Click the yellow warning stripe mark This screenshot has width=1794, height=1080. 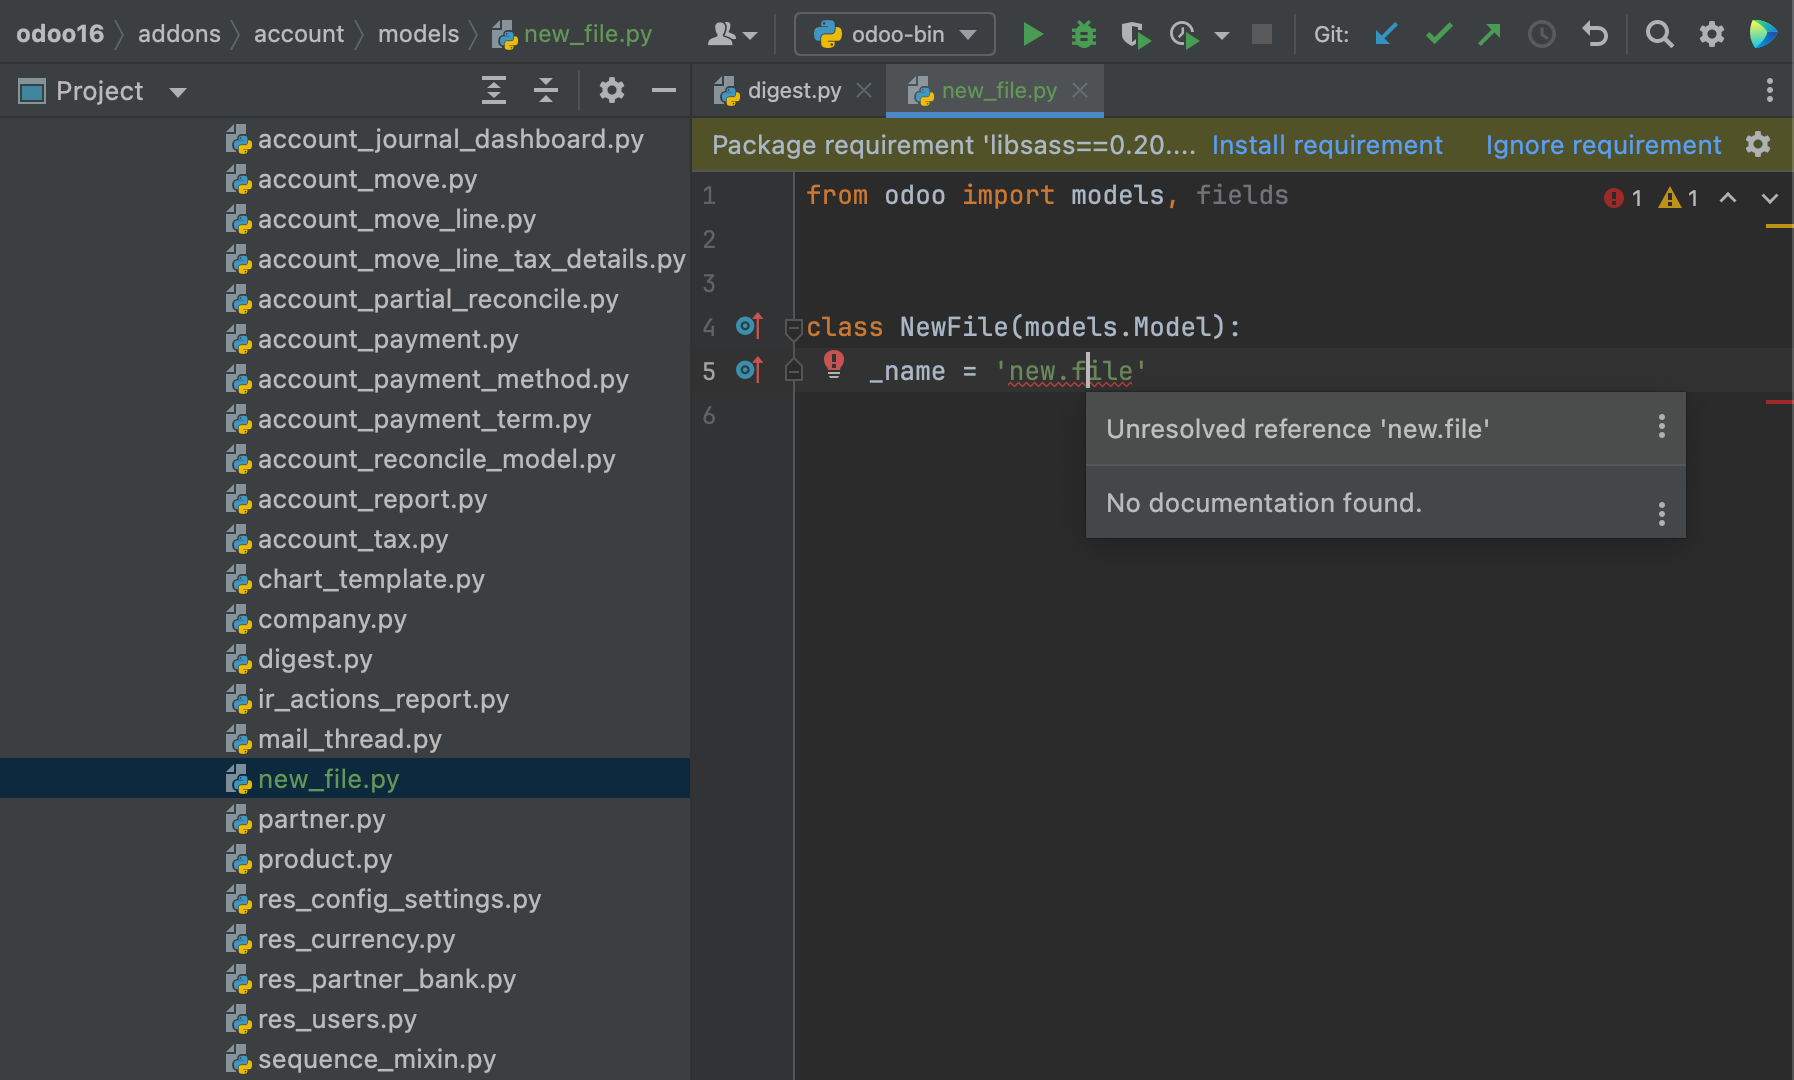coord(1779,227)
